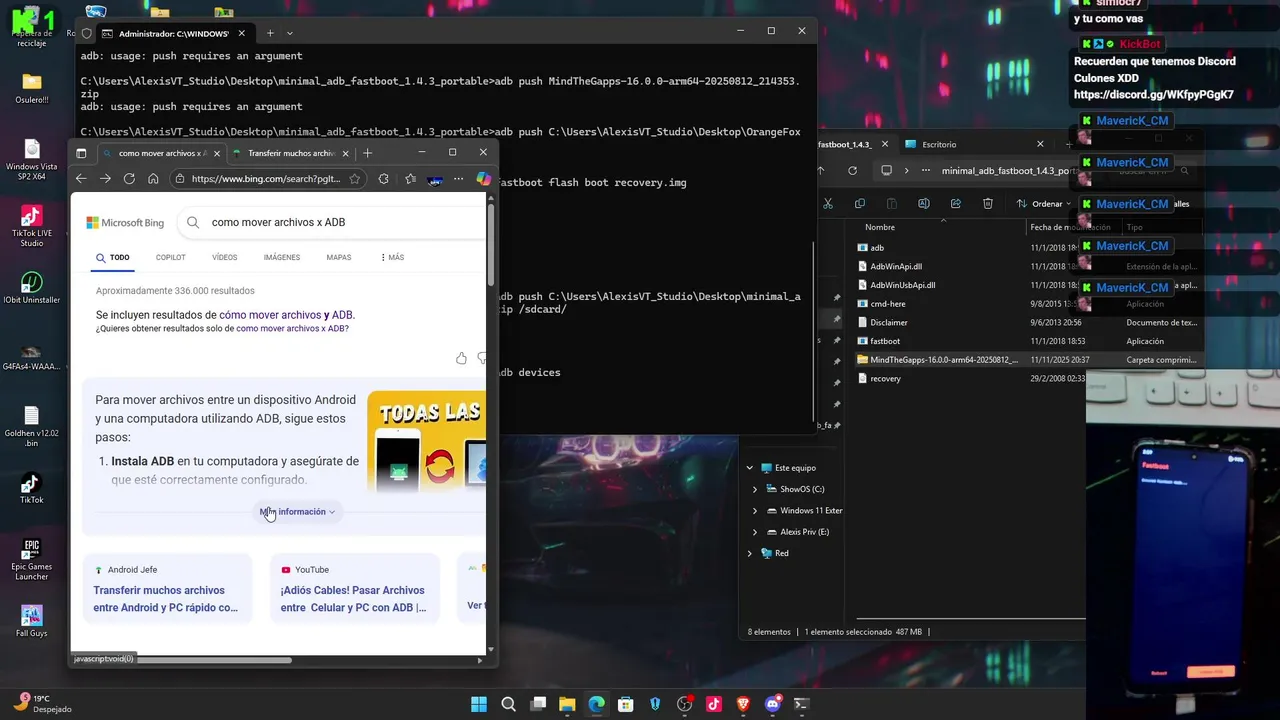Open YouTube result ¡Adiós Cables! Pasar Archivos
1280x720 pixels.
coord(354,598)
